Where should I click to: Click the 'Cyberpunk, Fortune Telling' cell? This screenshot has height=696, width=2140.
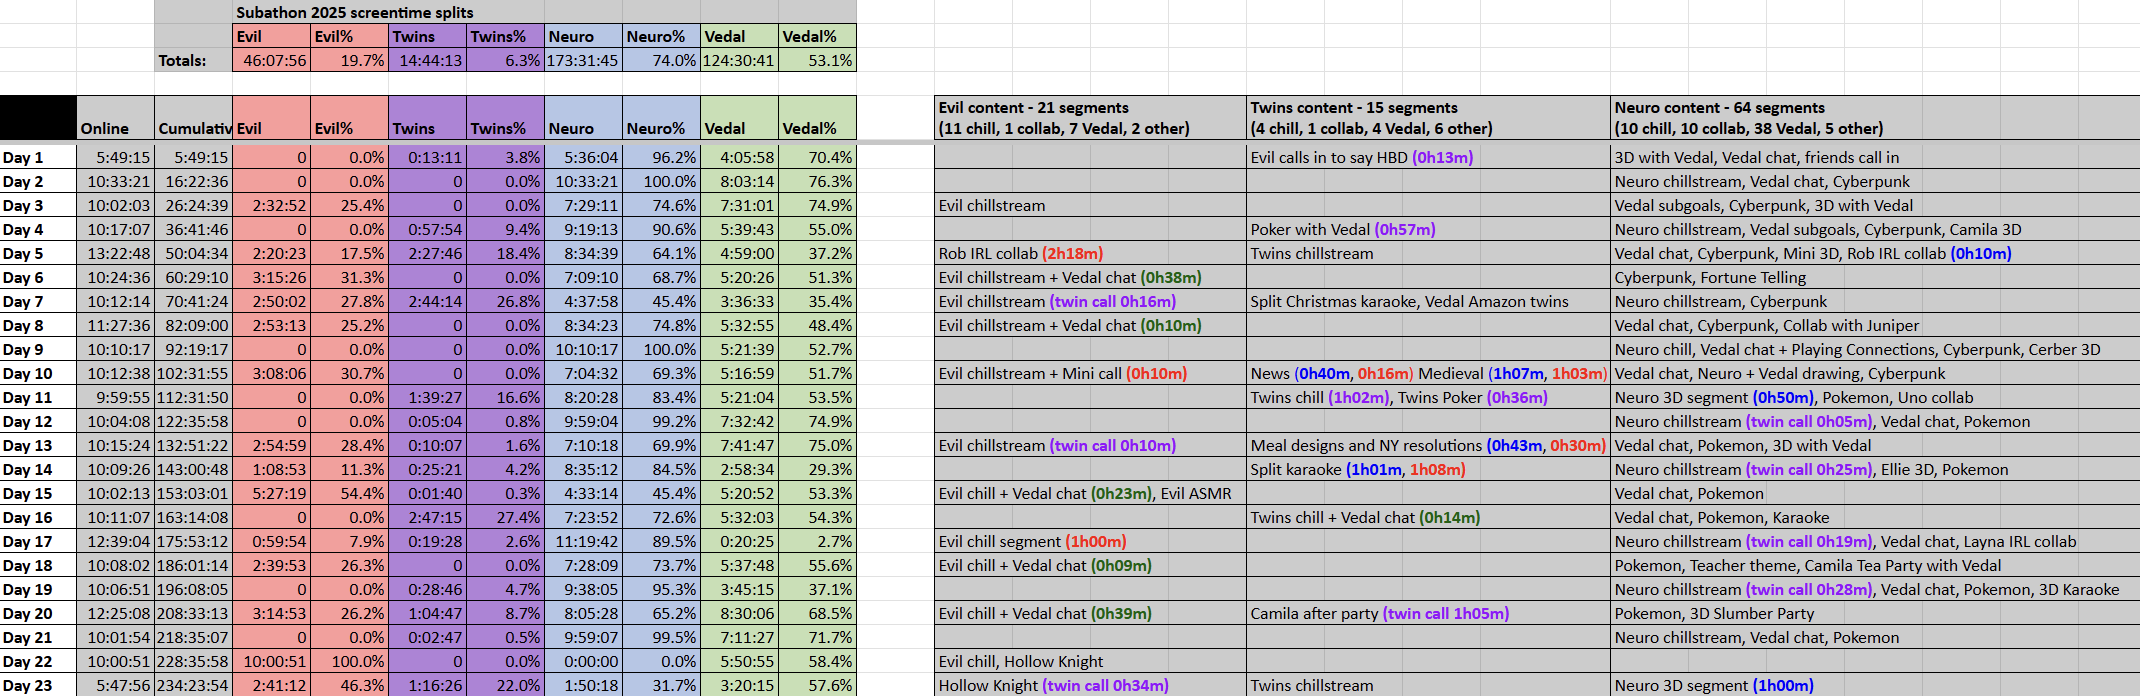(x=1875, y=277)
